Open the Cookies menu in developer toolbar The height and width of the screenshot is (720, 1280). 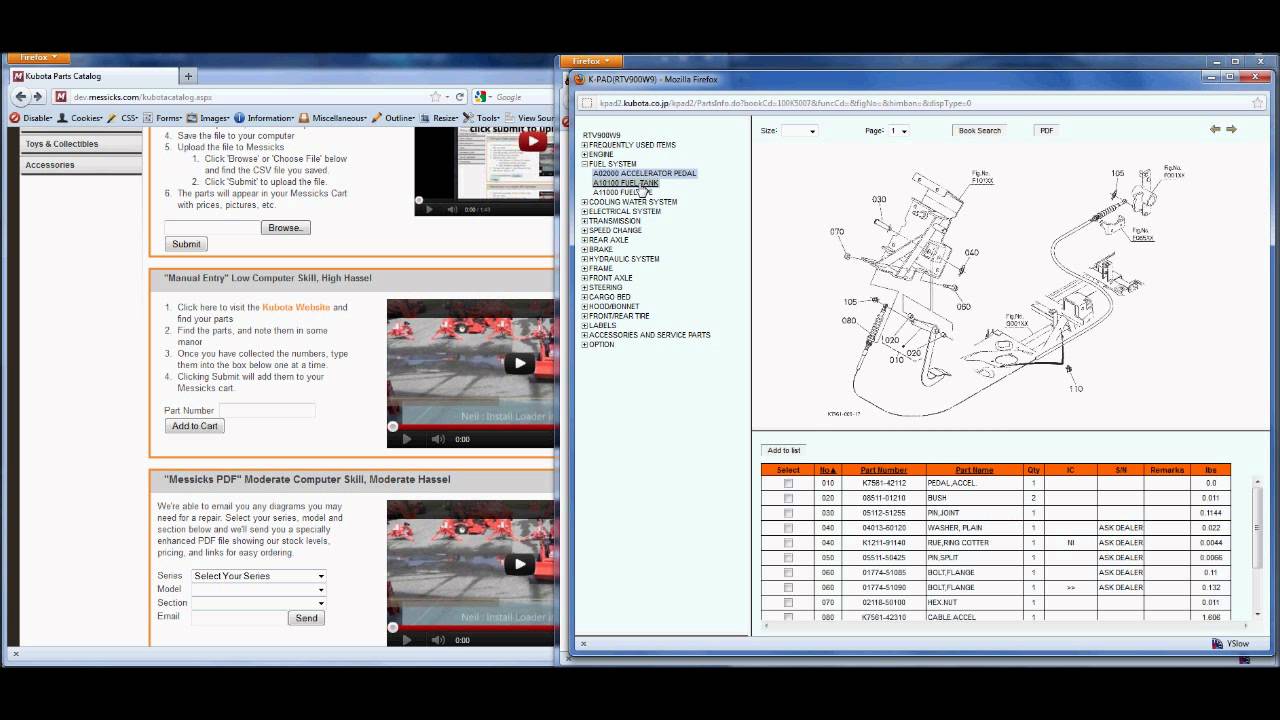point(81,118)
